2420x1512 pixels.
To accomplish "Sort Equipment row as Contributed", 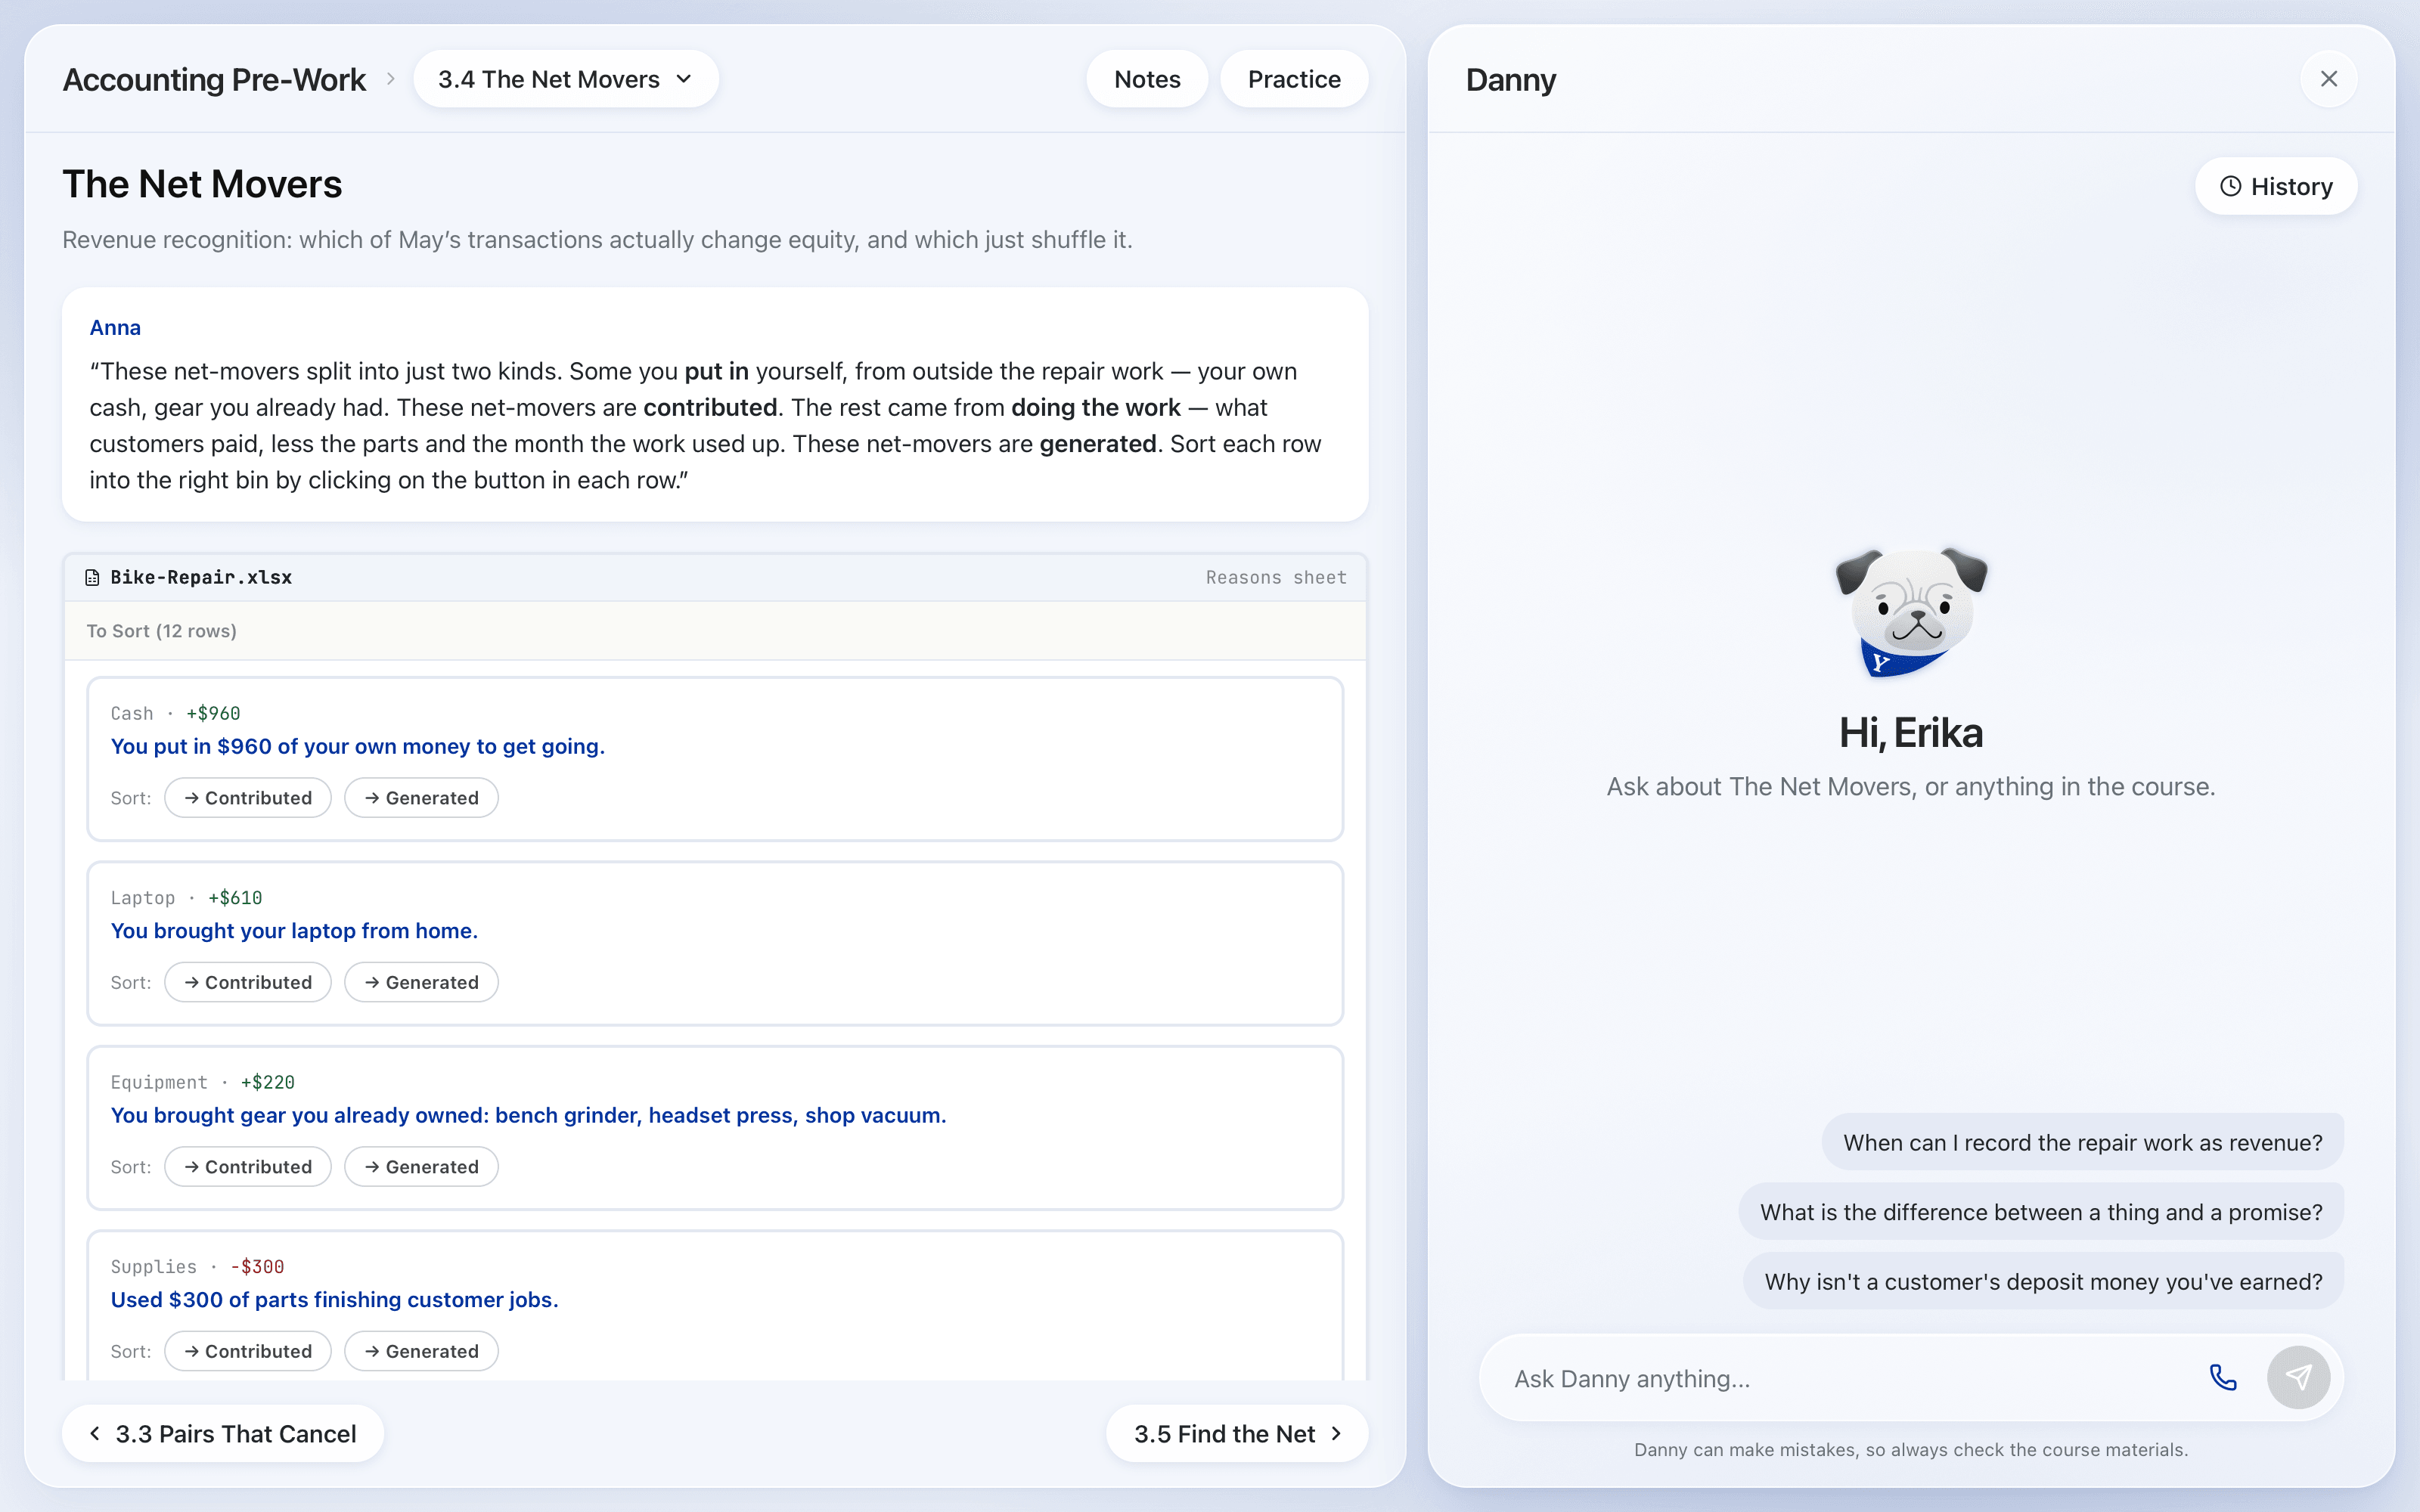I will (248, 1167).
